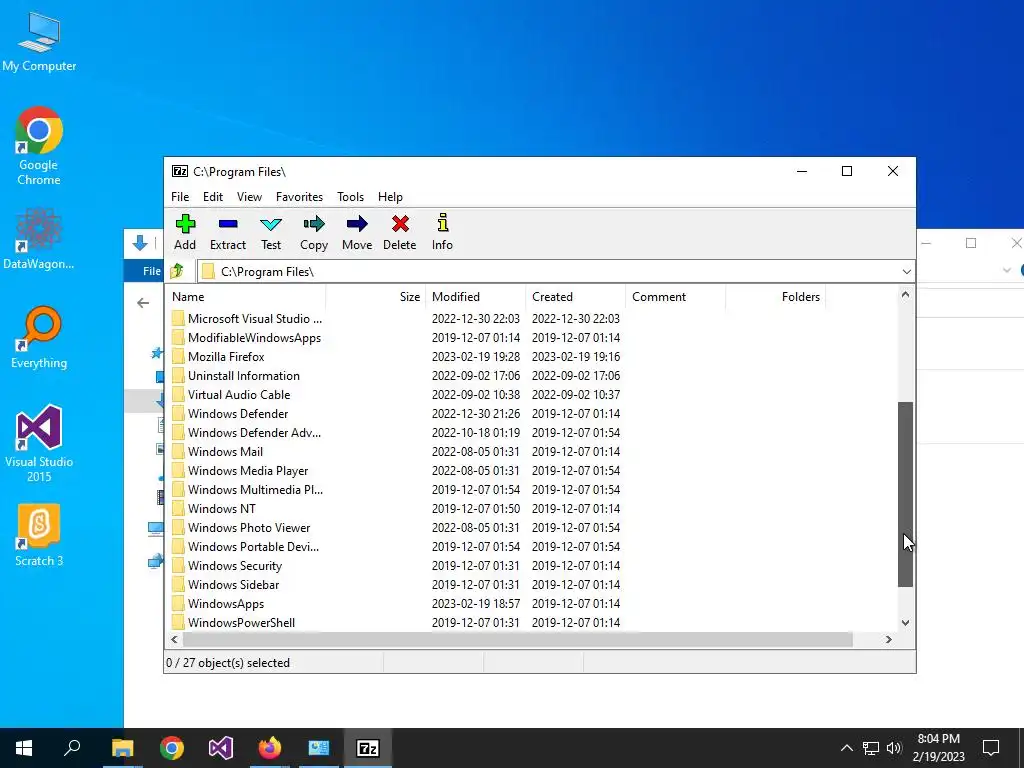Switch to Chrome in the taskbar
The image size is (1024, 768).
coord(172,748)
